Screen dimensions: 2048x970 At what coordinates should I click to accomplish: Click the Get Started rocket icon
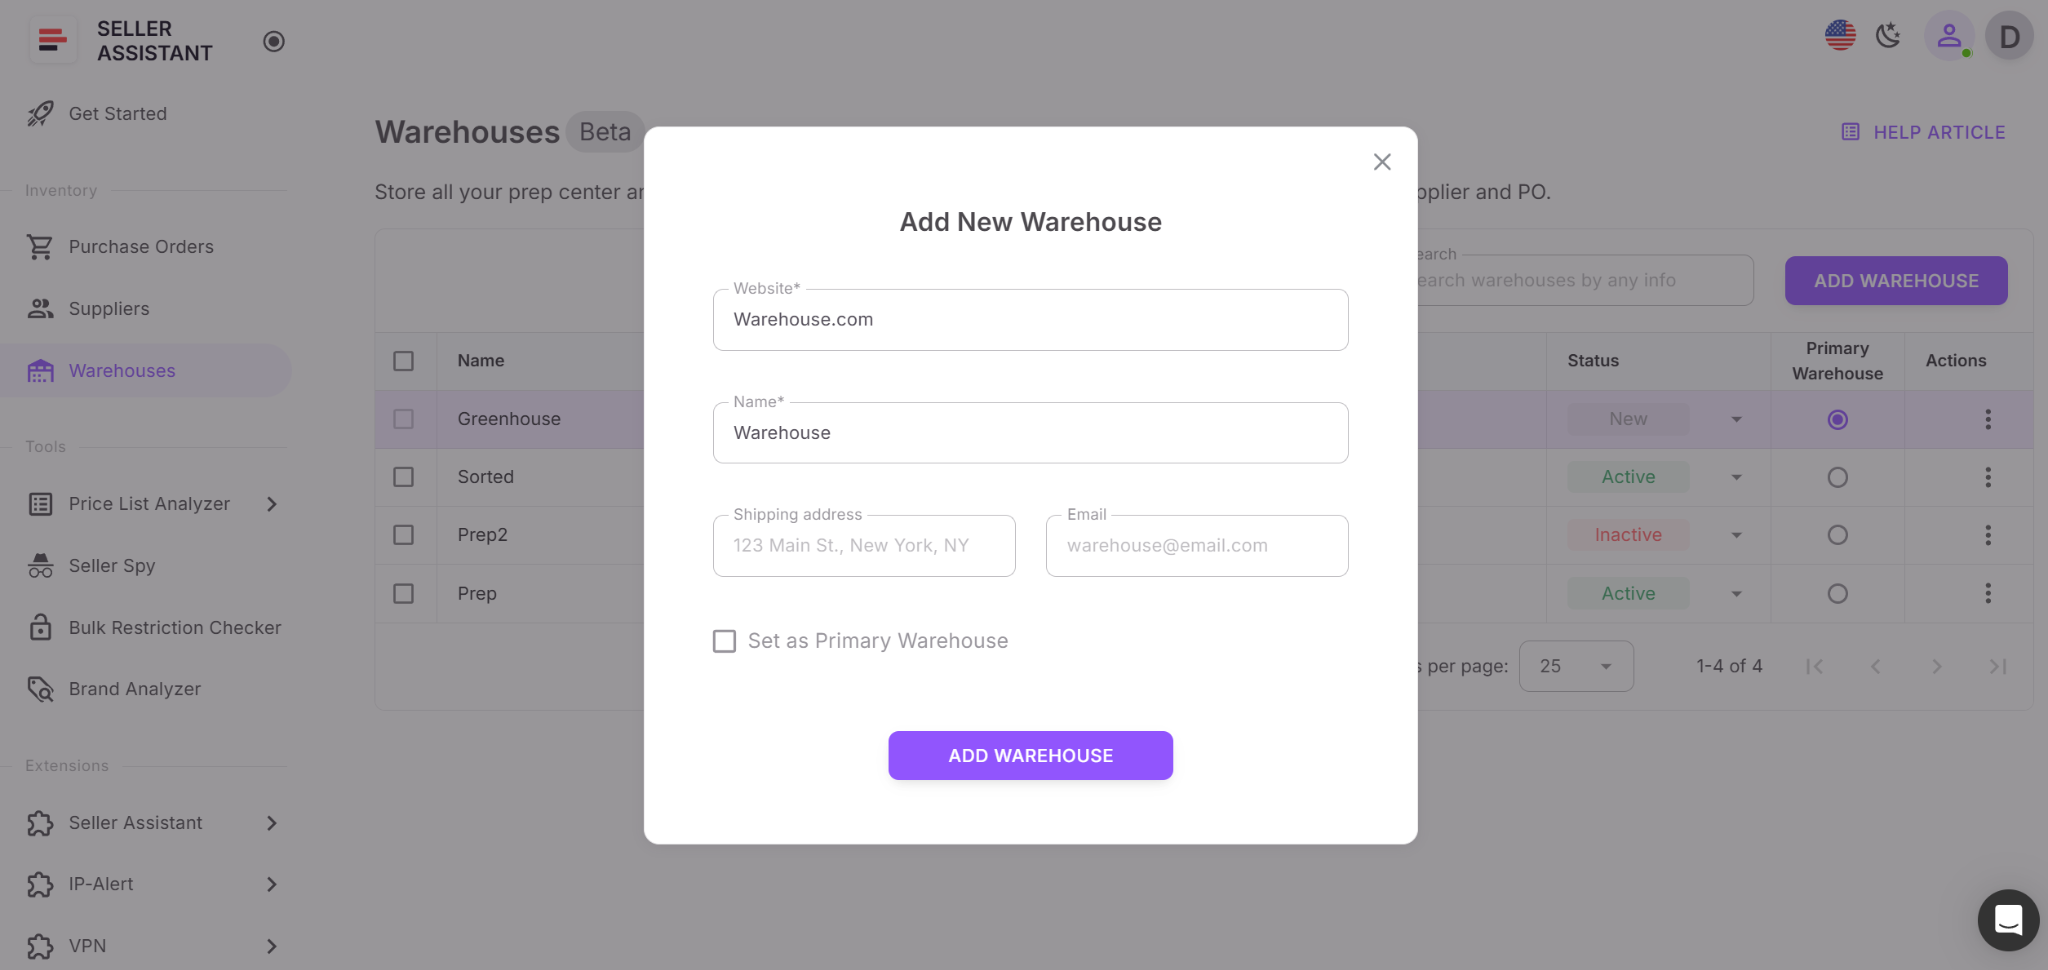click(40, 113)
